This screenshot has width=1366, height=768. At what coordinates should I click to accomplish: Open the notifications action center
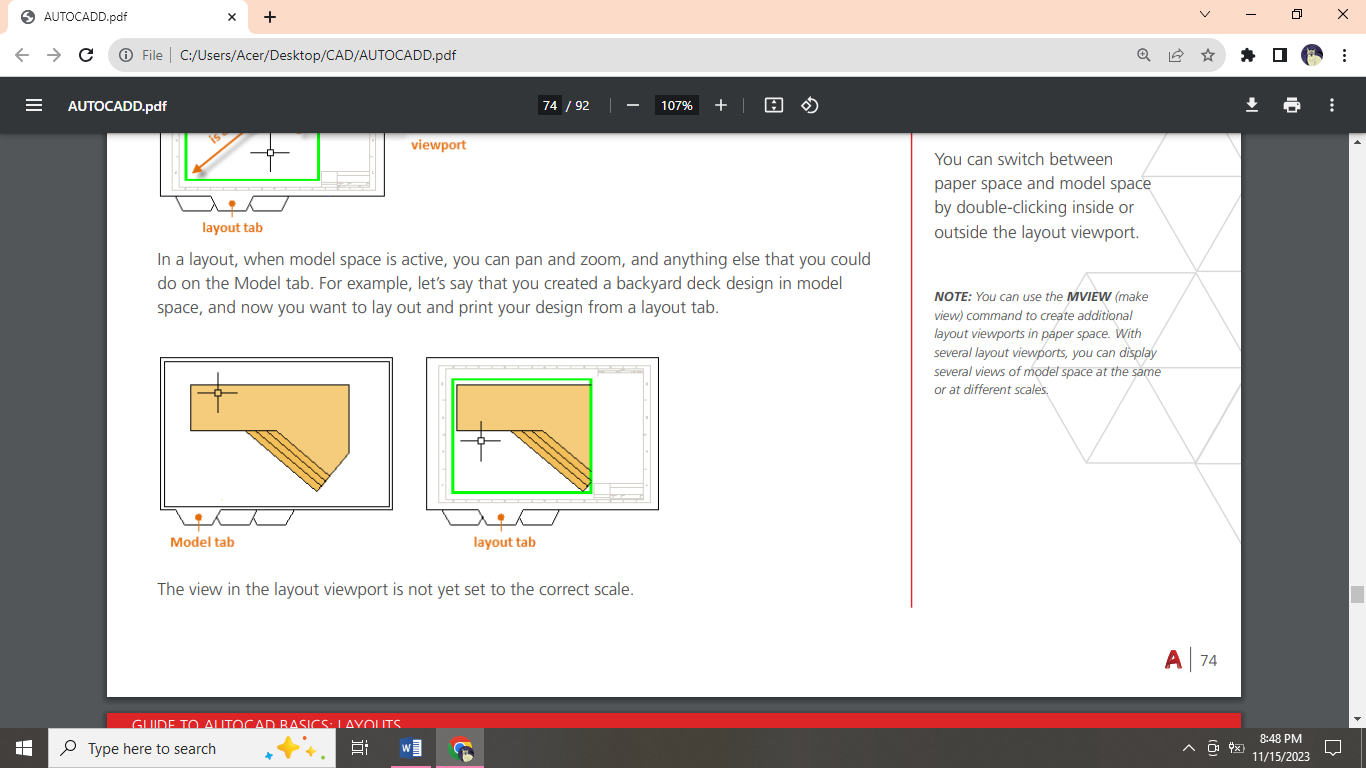1332,748
